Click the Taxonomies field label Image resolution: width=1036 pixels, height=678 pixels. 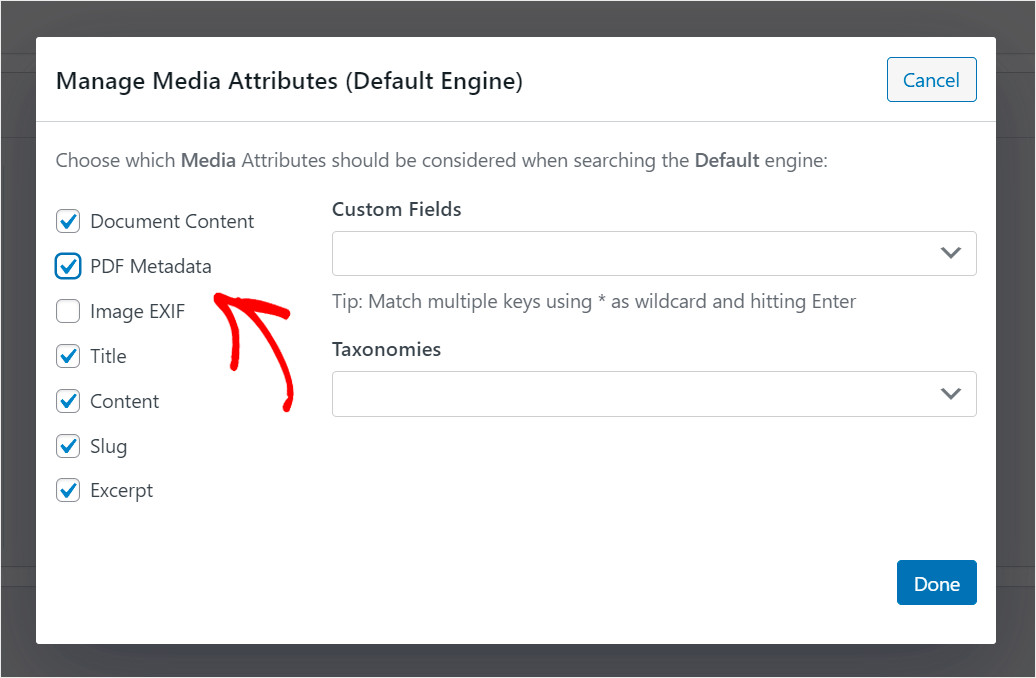click(x=386, y=349)
